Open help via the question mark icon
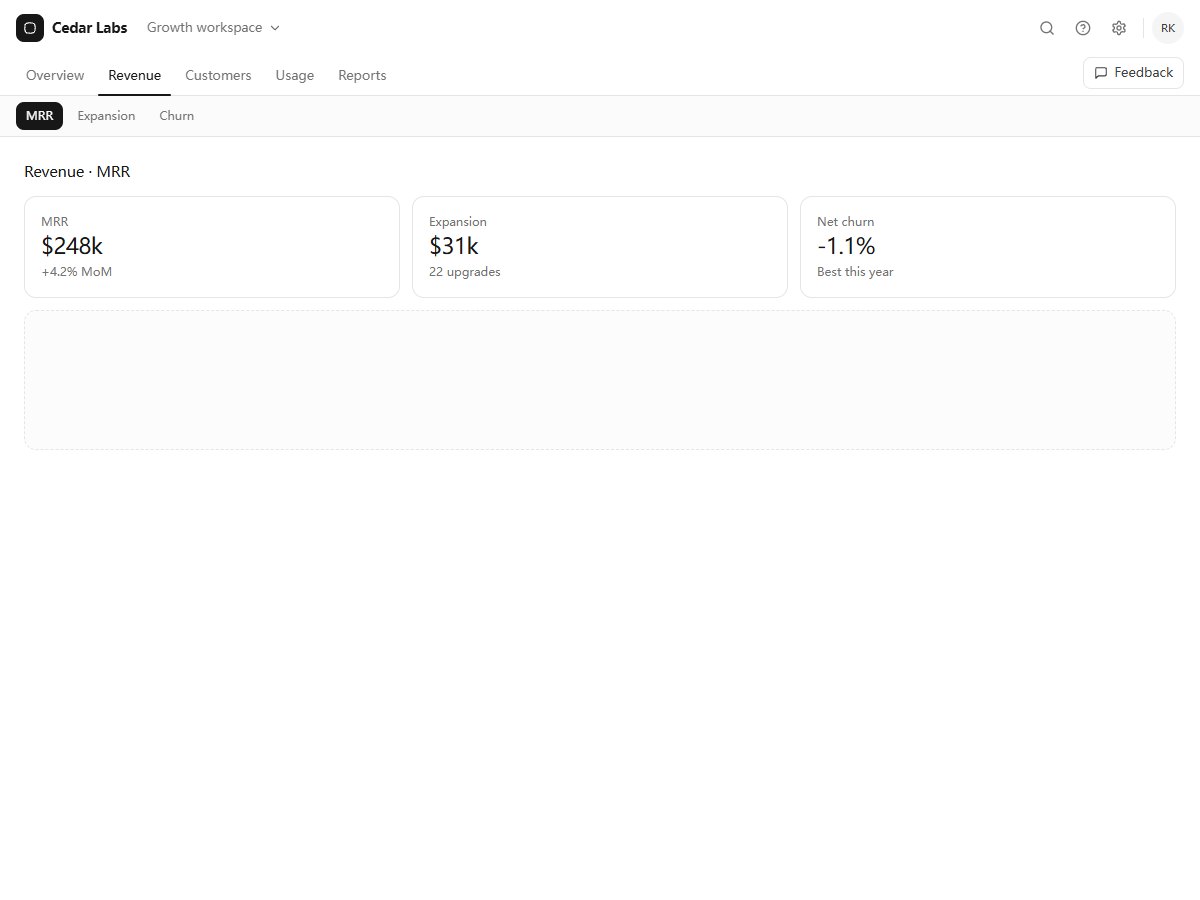This screenshot has width=1200, height=900. (1083, 28)
